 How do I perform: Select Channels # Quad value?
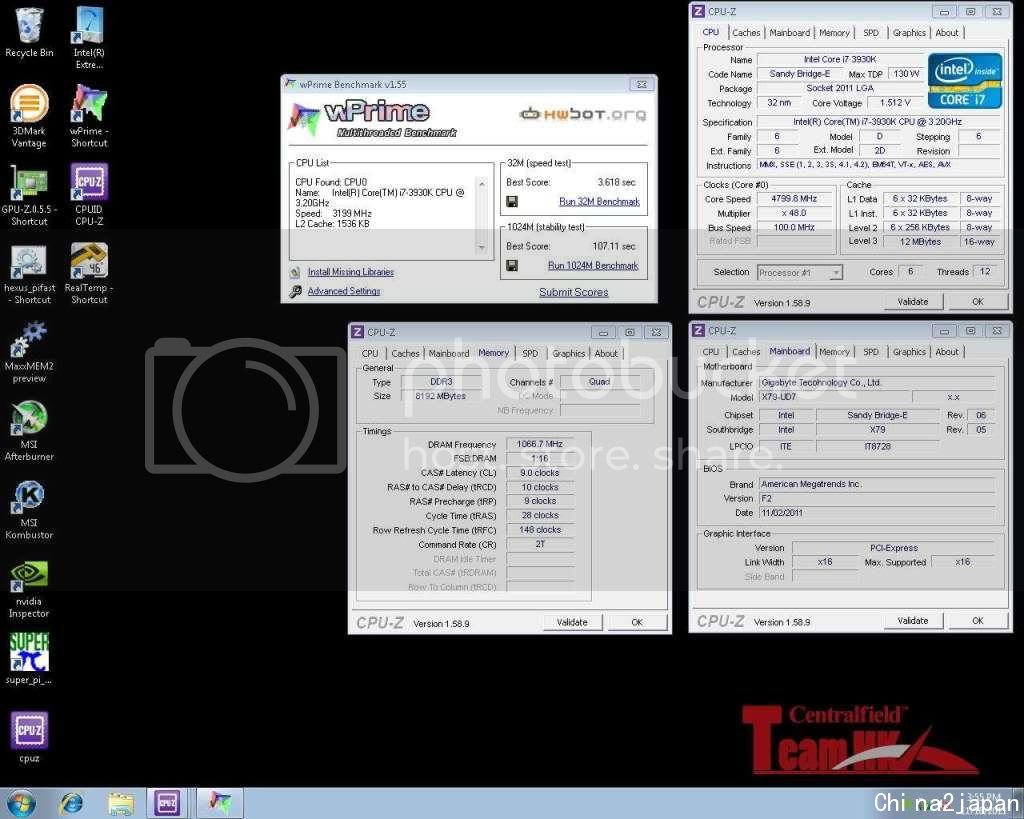pyautogui.click(x=599, y=382)
